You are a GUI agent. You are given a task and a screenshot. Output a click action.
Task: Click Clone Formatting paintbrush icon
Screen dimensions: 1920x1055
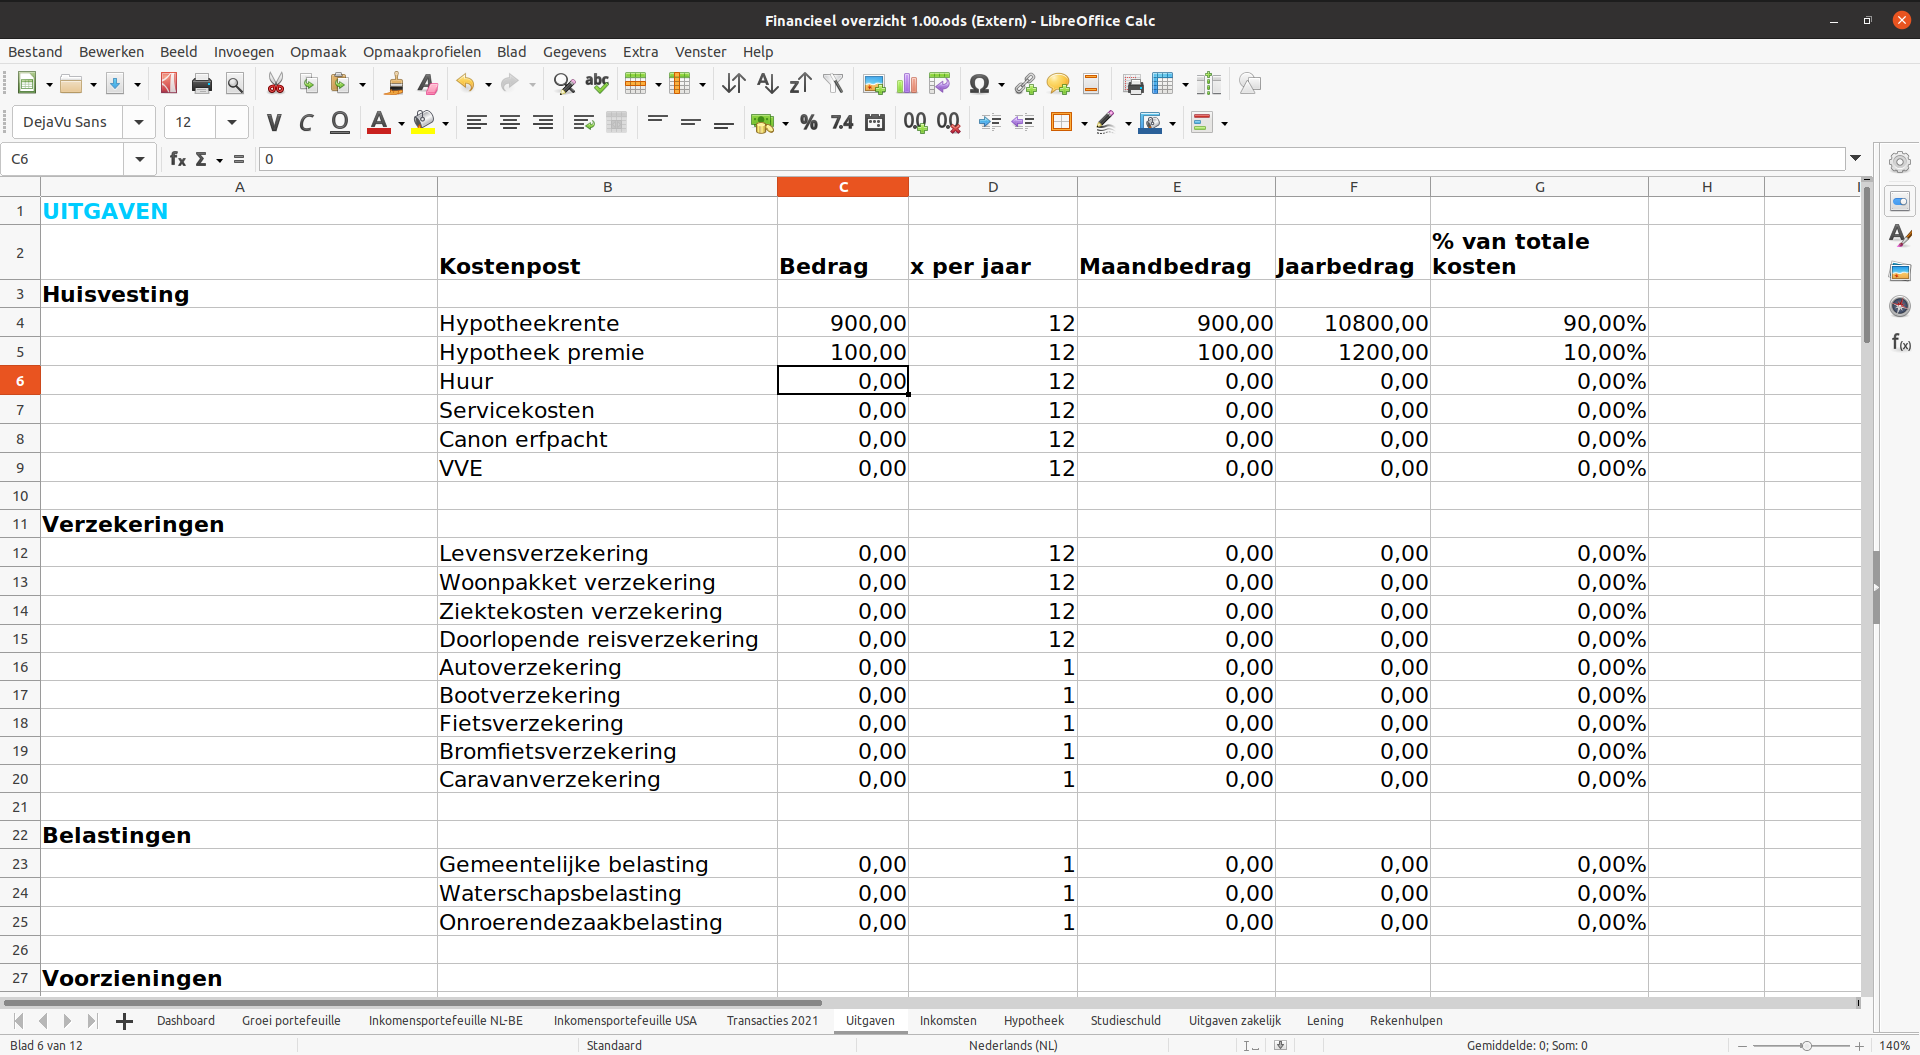[x=395, y=84]
